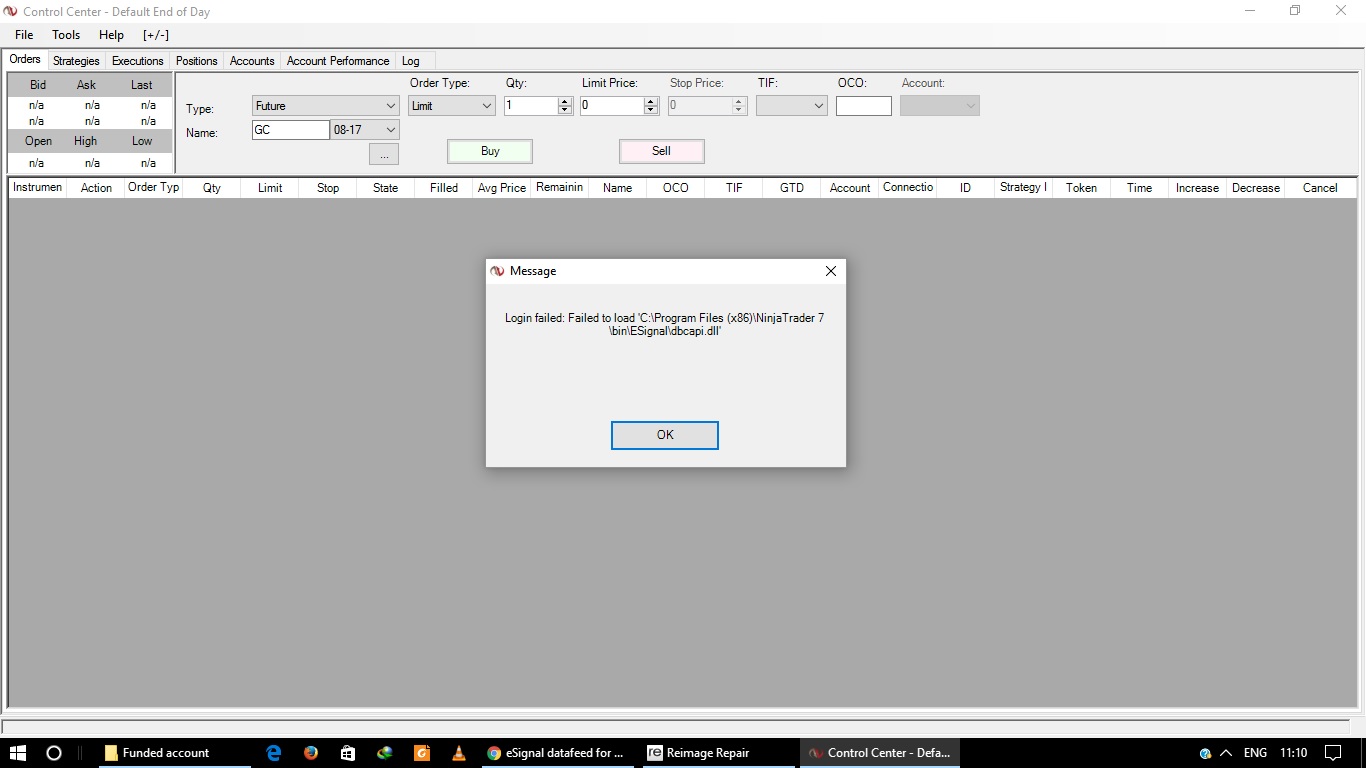Click the Qty input field
Screen dimensions: 1366x768
pos(531,105)
